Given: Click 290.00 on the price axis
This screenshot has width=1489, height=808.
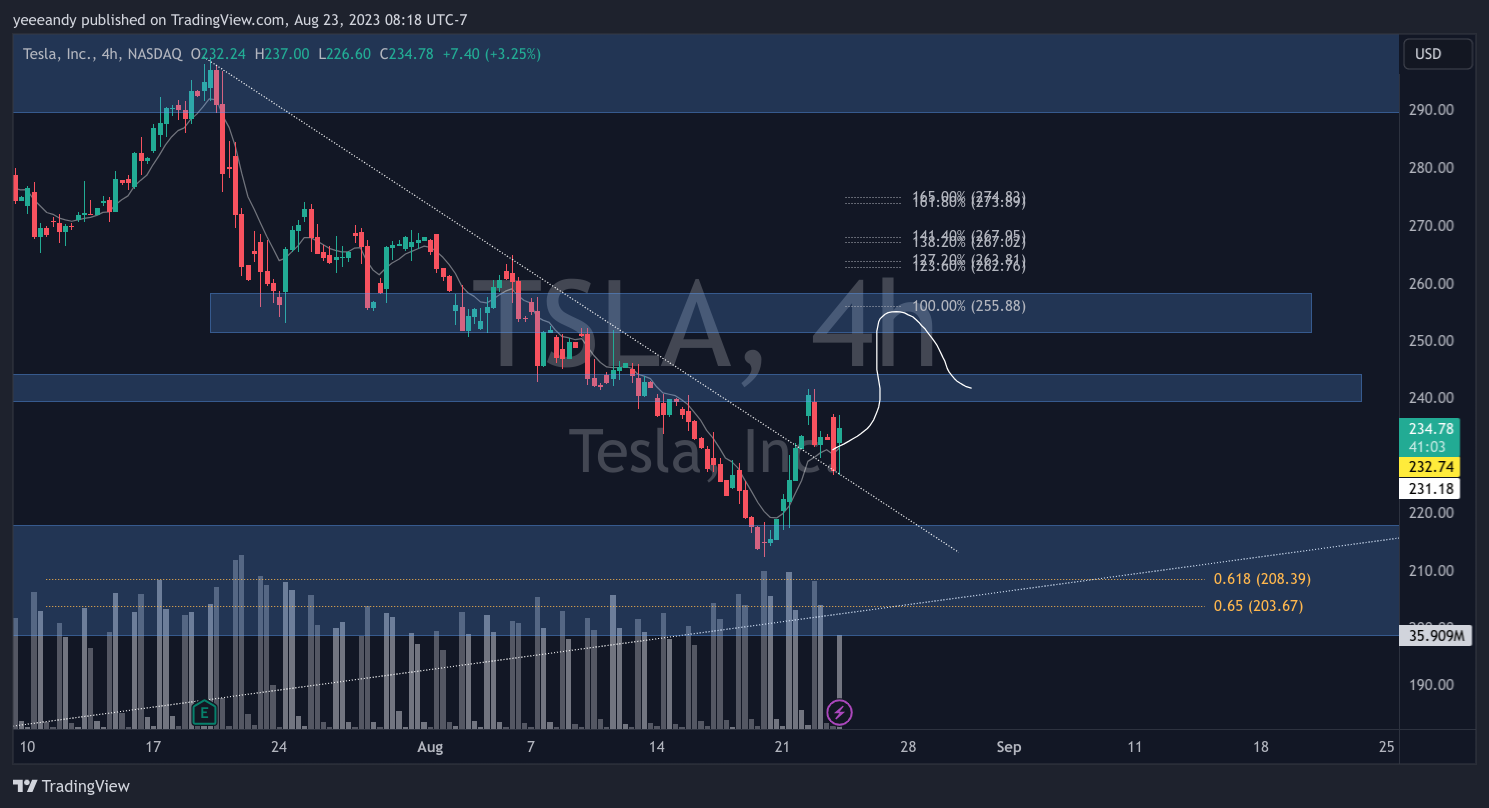Looking at the screenshot, I should (1430, 110).
